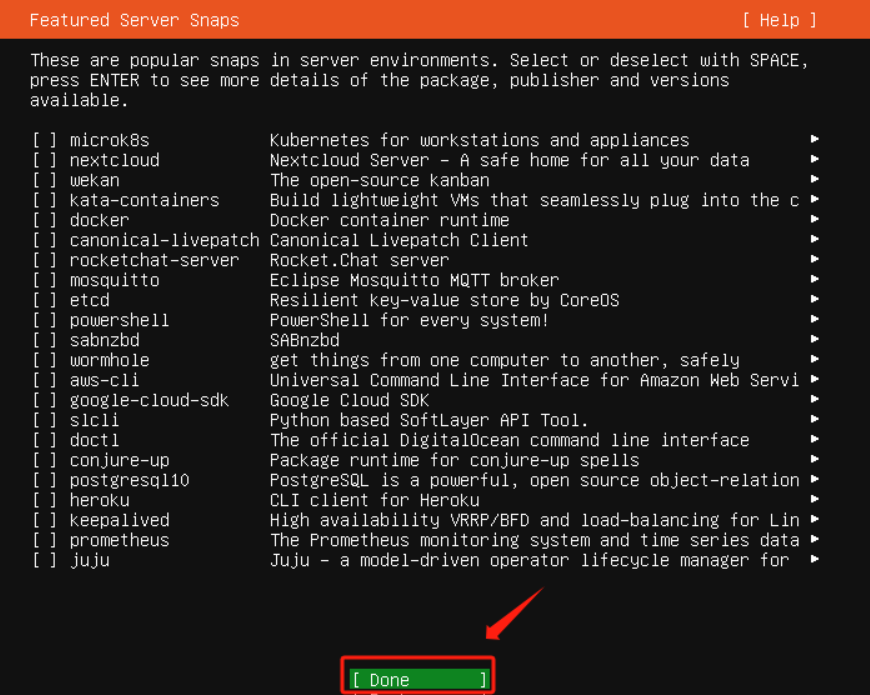
Task: Click "Featured Server Snaps" title
Action: coord(134,21)
